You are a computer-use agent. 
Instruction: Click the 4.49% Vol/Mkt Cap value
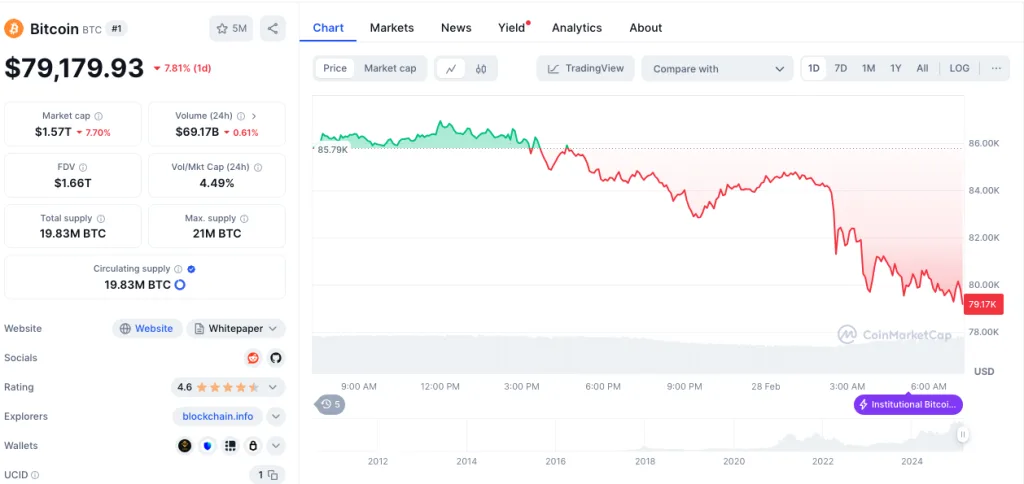(217, 183)
